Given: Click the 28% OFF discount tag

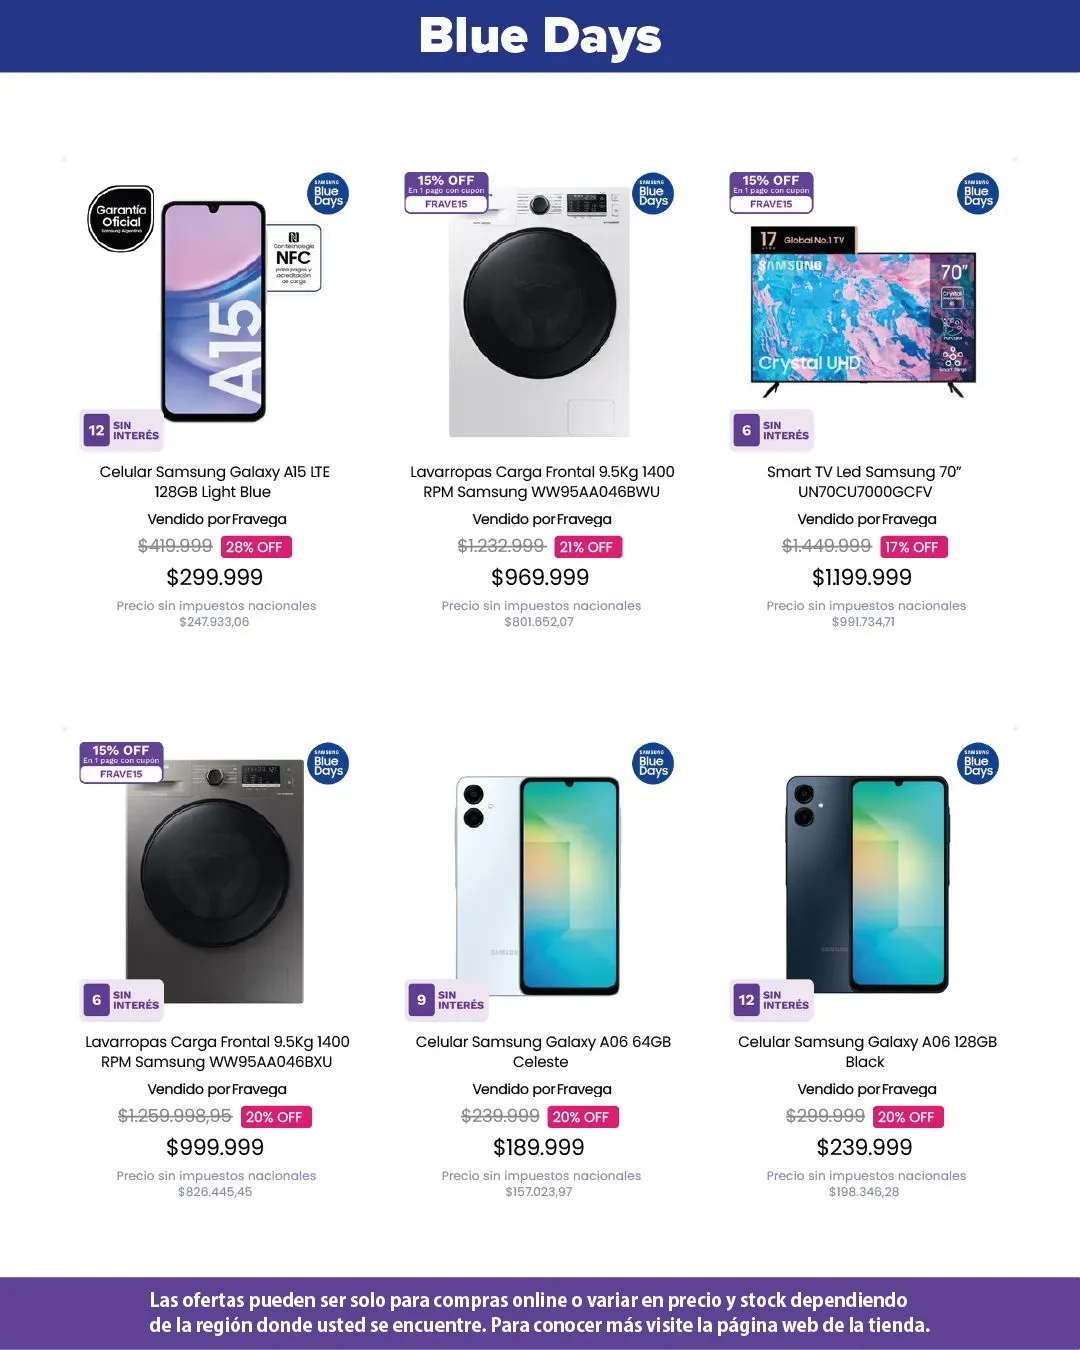Looking at the screenshot, I should point(255,547).
